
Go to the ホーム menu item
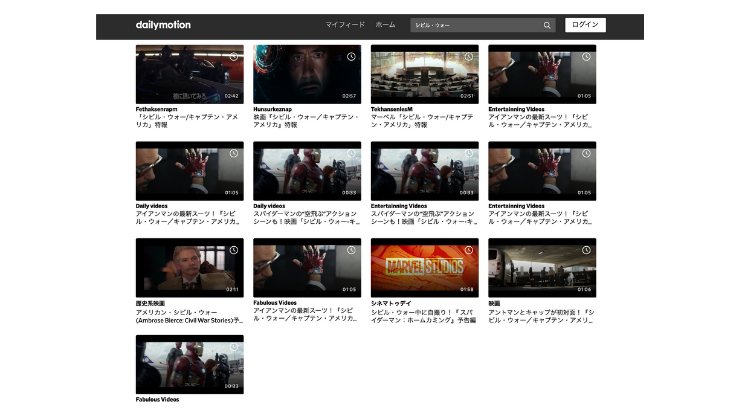pos(385,25)
